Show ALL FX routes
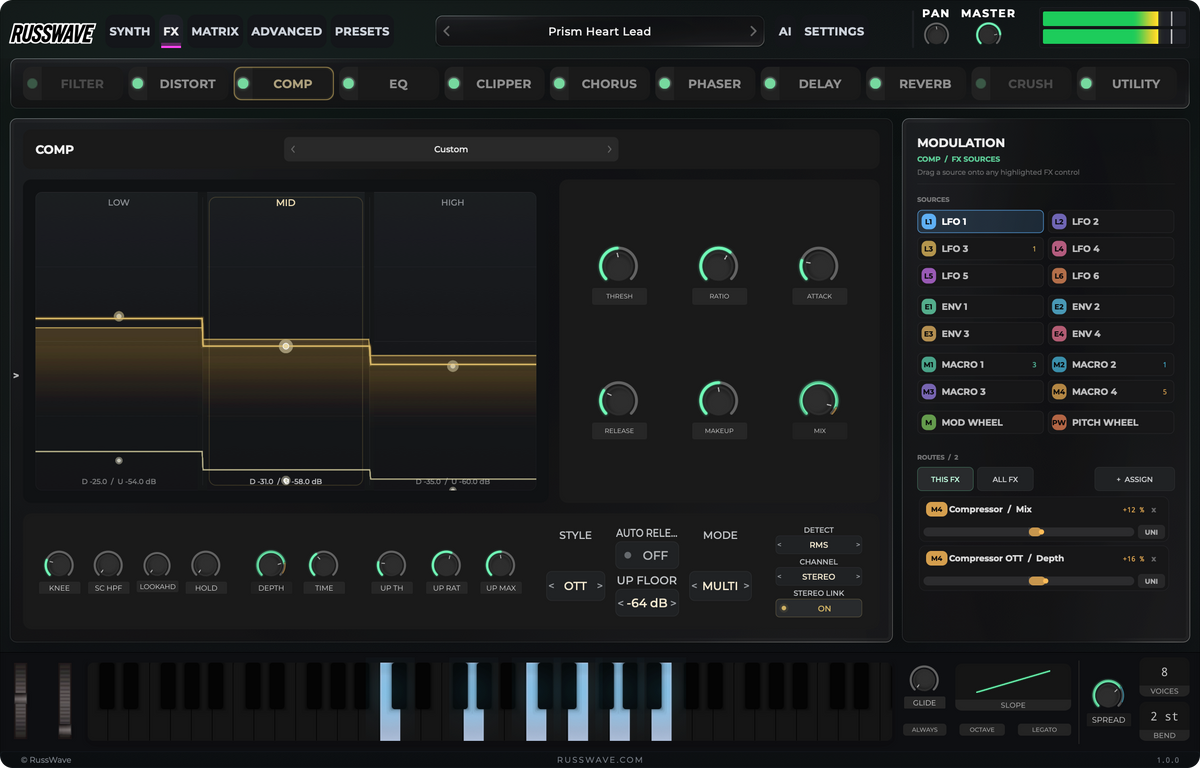Image resolution: width=1200 pixels, height=768 pixels. (x=1005, y=479)
